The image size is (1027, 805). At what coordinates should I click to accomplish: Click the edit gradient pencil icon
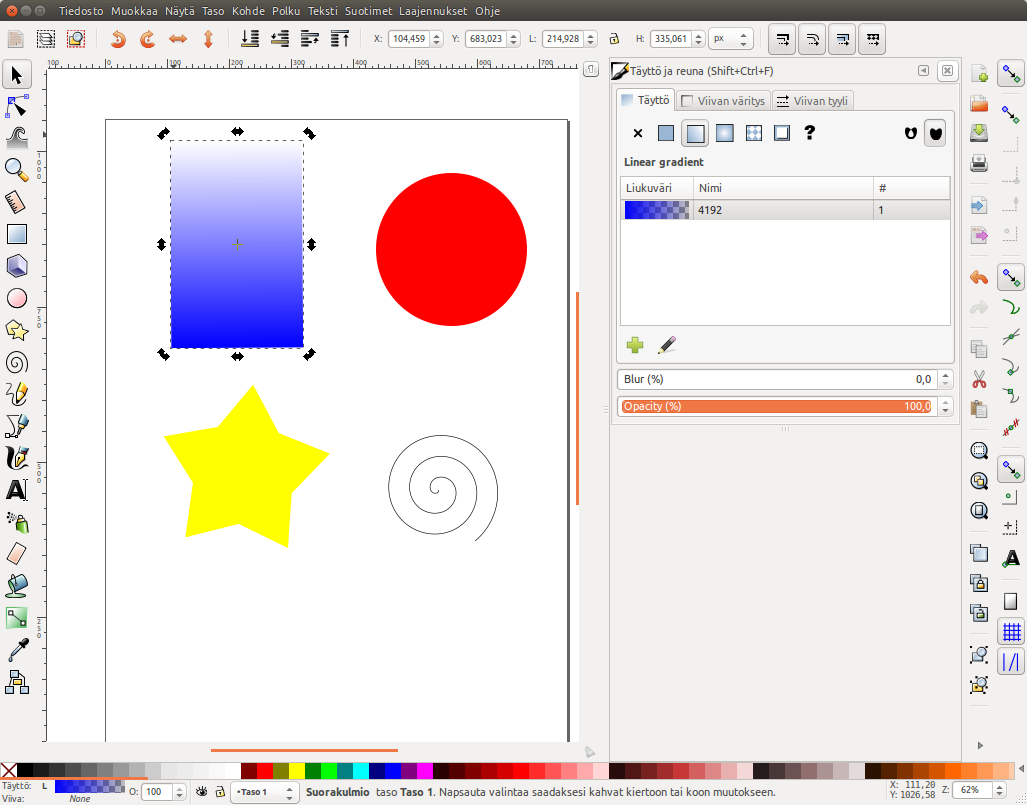click(x=667, y=346)
